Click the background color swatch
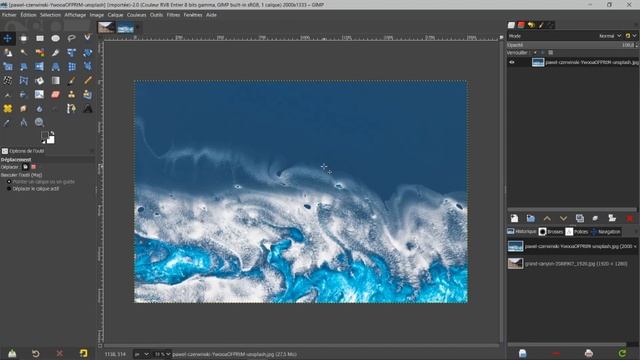 click(x=50, y=140)
